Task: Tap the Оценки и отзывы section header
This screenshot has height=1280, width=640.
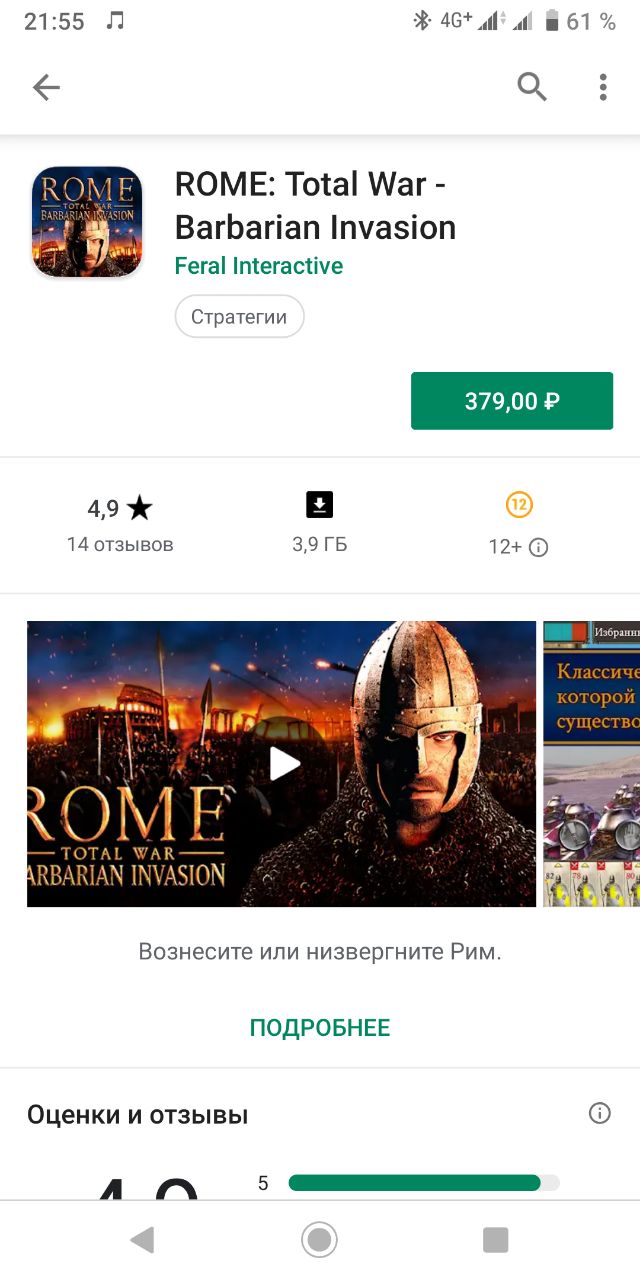Action: click(x=138, y=1114)
